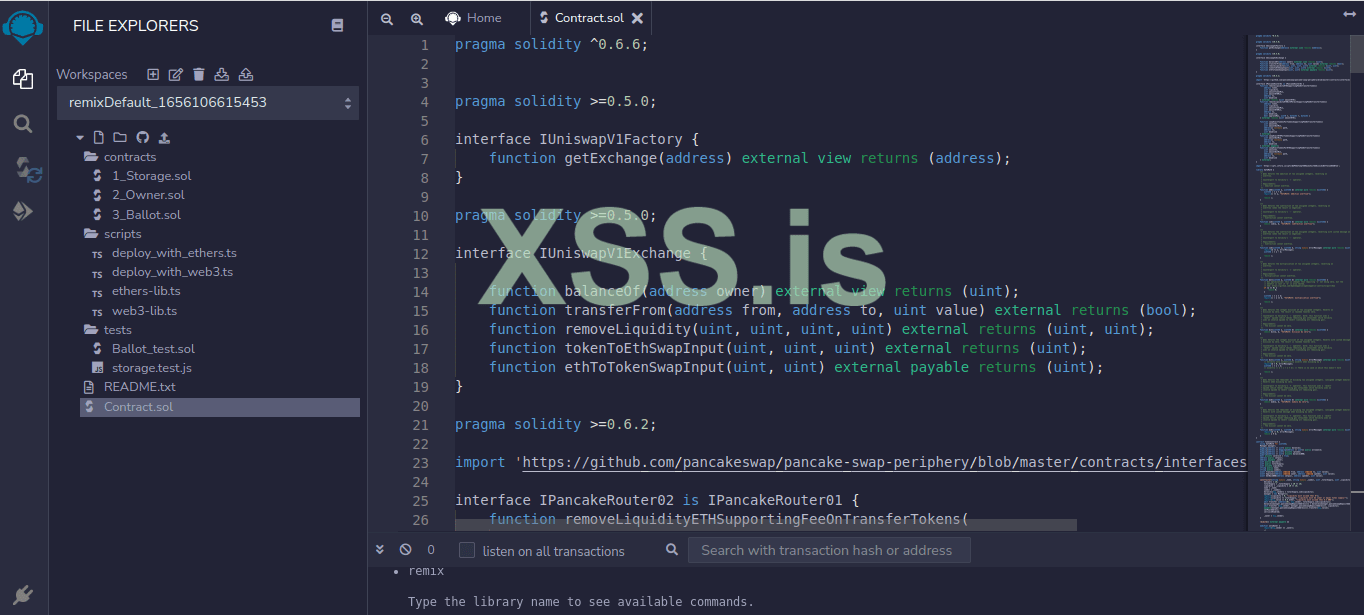Open the Solidity compiler panel
The width and height of the screenshot is (1364, 615).
22,170
